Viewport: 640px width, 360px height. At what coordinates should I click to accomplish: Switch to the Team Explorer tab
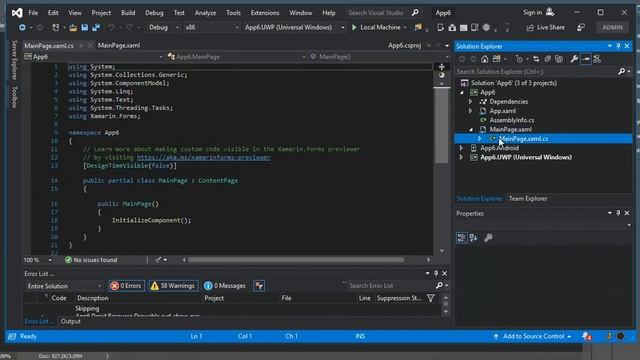528,198
